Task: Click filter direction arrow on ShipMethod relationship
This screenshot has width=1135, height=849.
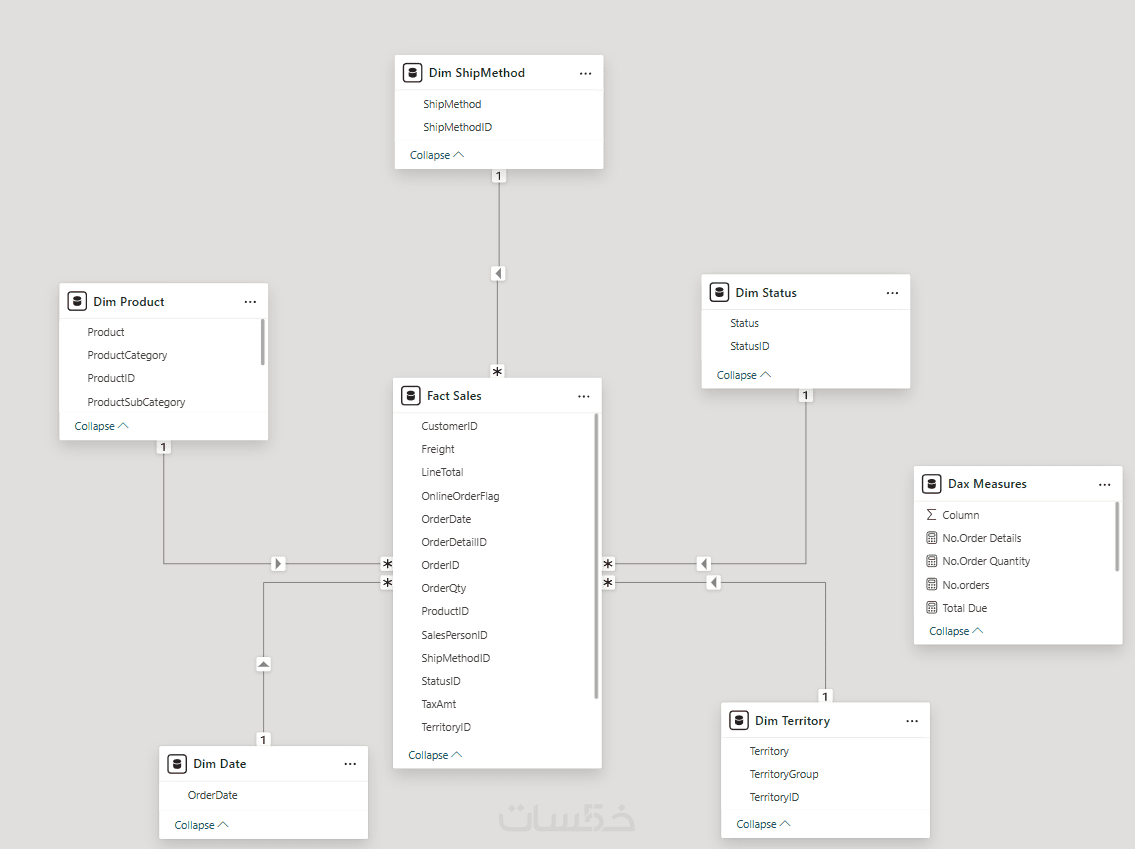Action: click(498, 273)
